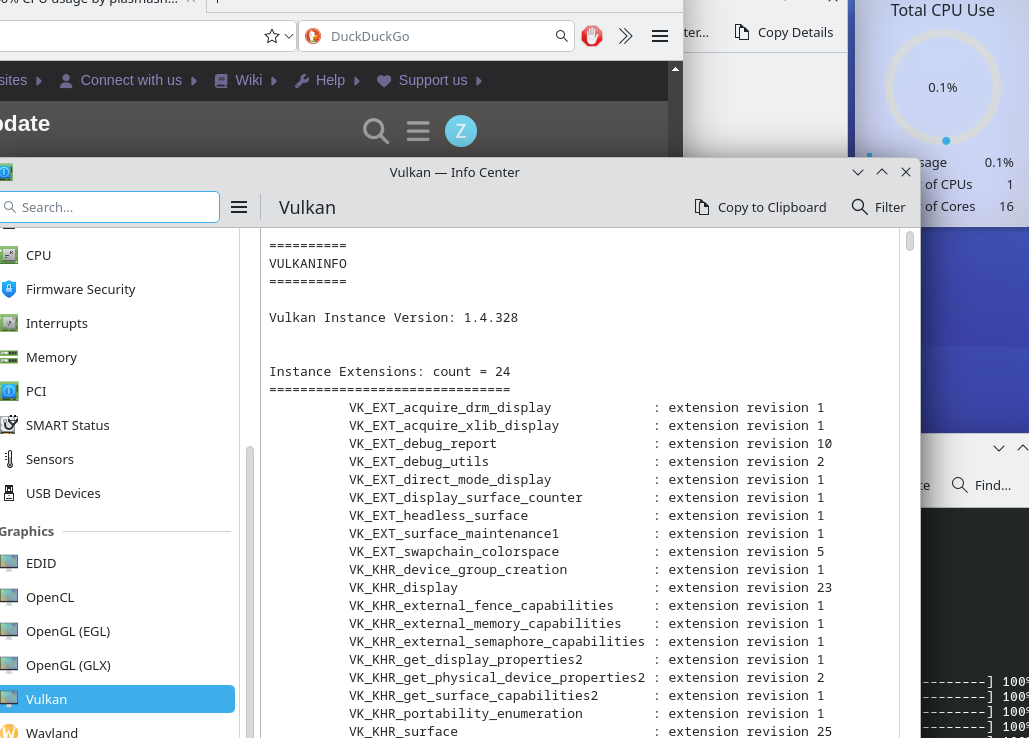Screen dimensions: 1029x738
Task: Select the Sensors thermometer icon
Action: (x=9, y=459)
